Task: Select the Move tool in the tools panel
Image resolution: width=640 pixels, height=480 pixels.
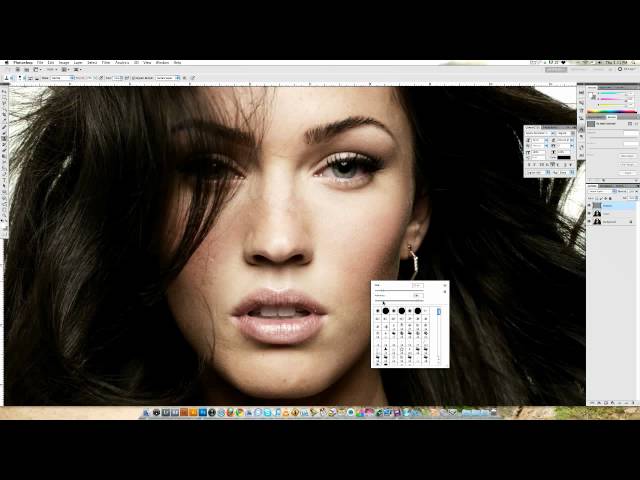Action: [4, 91]
